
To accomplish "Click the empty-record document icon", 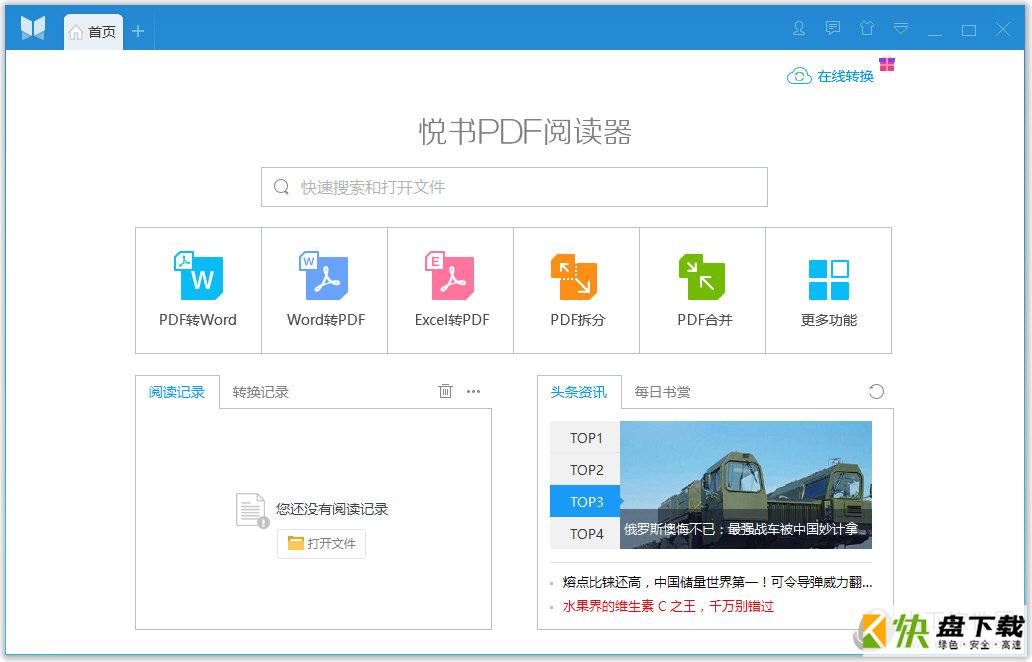I will (x=252, y=511).
